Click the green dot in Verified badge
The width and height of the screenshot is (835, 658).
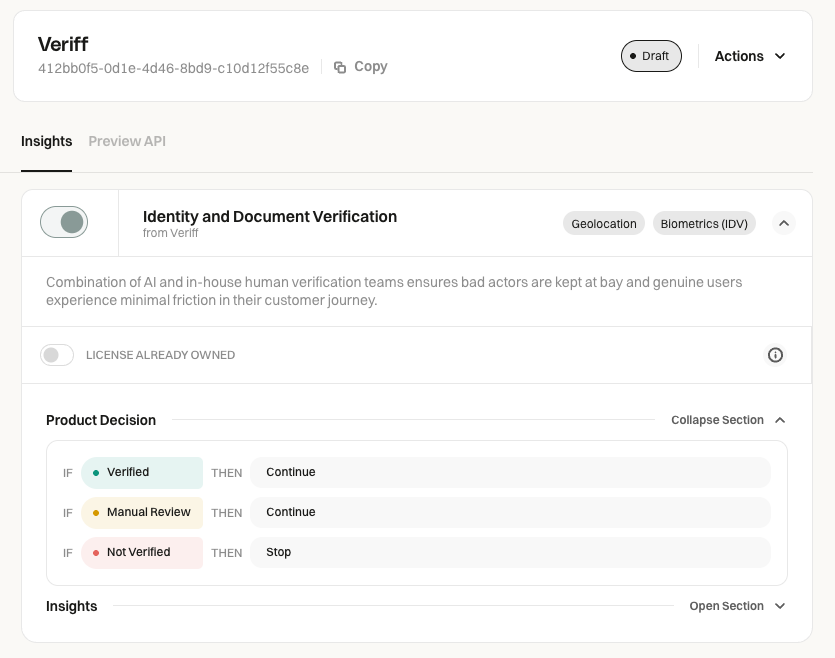pyautogui.click(x=96, y=473)
